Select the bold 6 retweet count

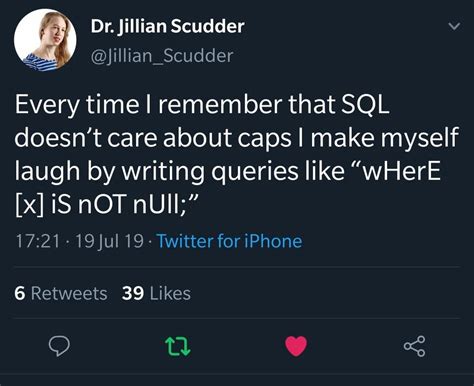[20, 294]
